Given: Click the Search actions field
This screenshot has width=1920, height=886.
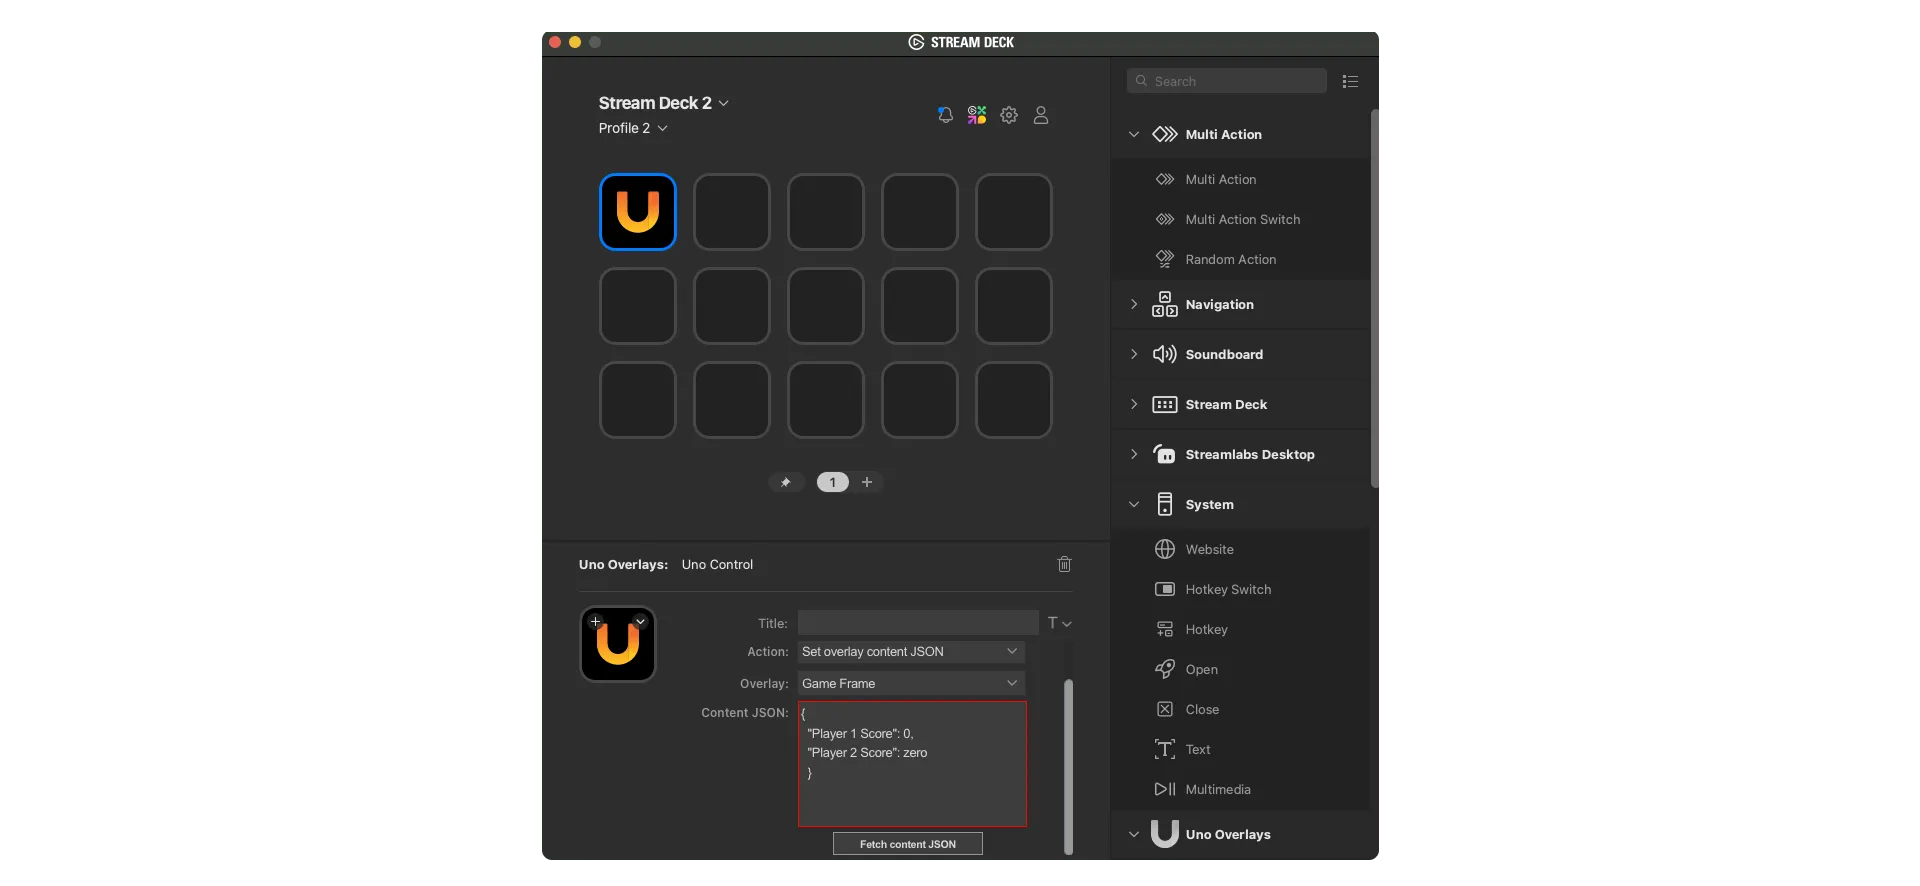Looking at the screenshot, I should click(1227, 81).
